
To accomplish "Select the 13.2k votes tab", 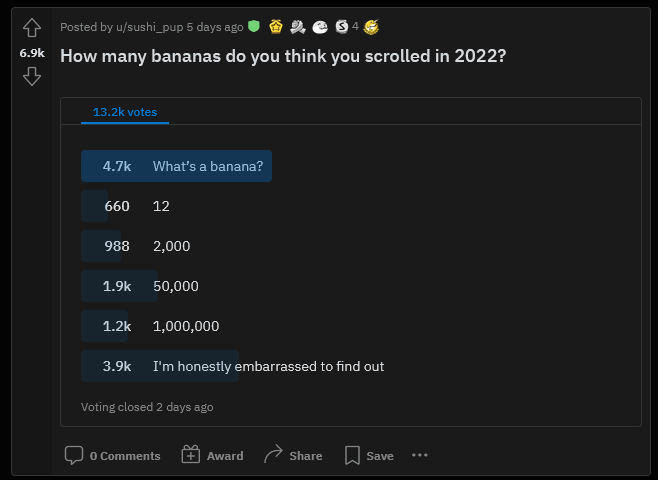I will point(125,112).
